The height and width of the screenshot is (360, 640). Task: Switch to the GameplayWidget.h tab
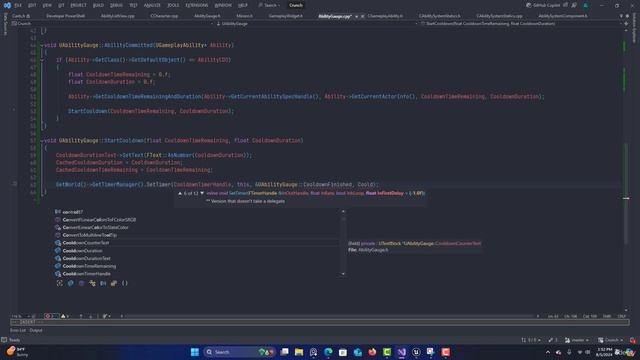(286, 16)
